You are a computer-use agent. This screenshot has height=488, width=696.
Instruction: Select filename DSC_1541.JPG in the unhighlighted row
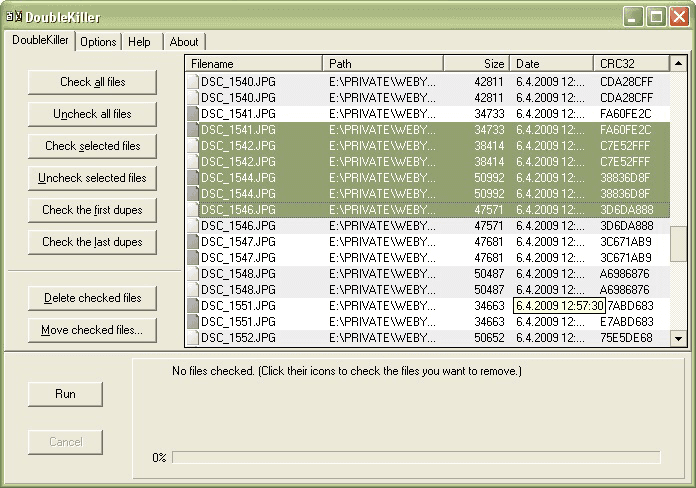pyautogui.click(x=238, y=114)
